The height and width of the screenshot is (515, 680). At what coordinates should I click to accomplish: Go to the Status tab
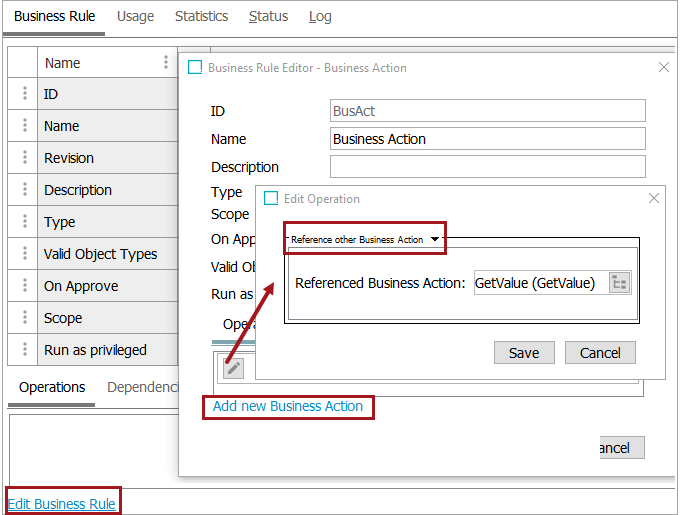[268, 16]
